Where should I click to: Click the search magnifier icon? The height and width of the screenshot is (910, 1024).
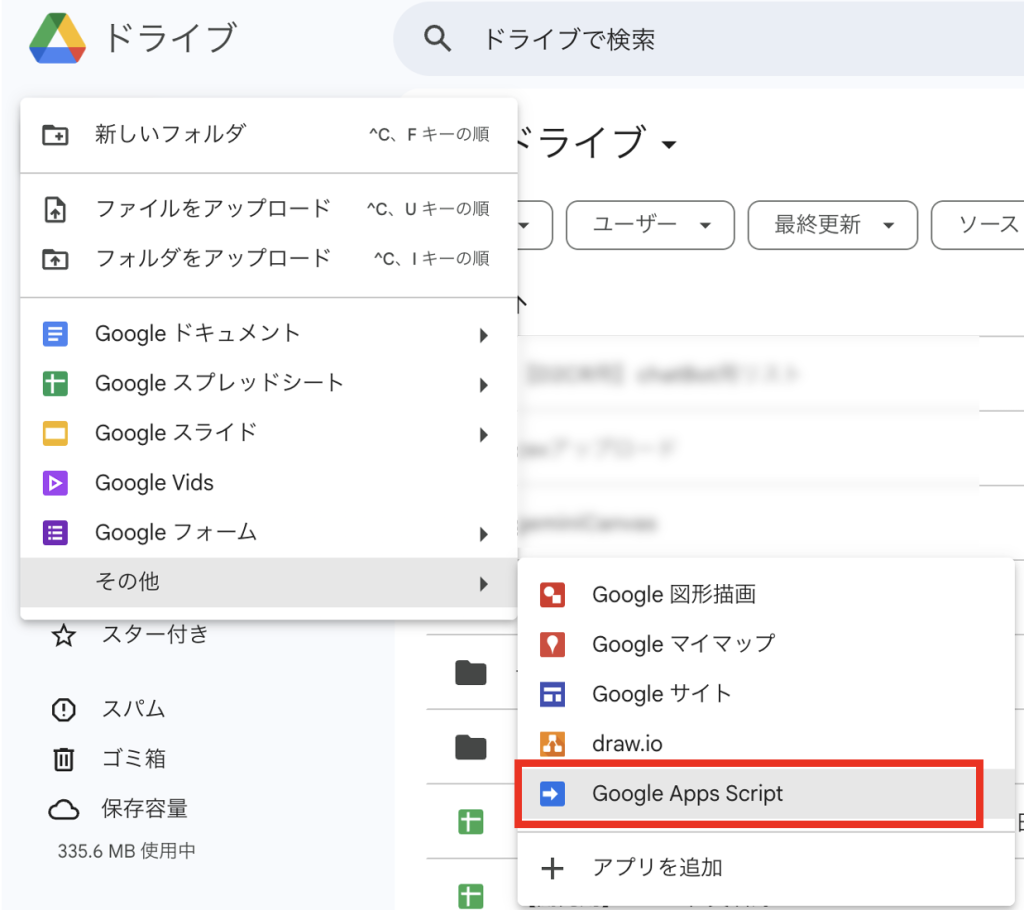pyautogui.click(x=437, y=39)
